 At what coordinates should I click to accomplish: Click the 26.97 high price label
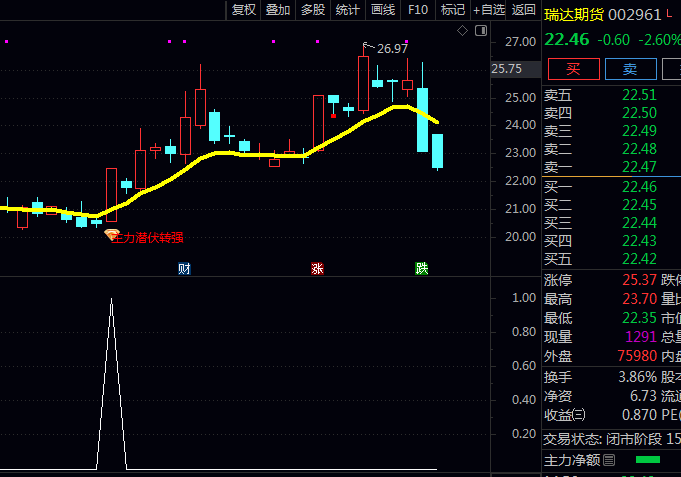392,49
